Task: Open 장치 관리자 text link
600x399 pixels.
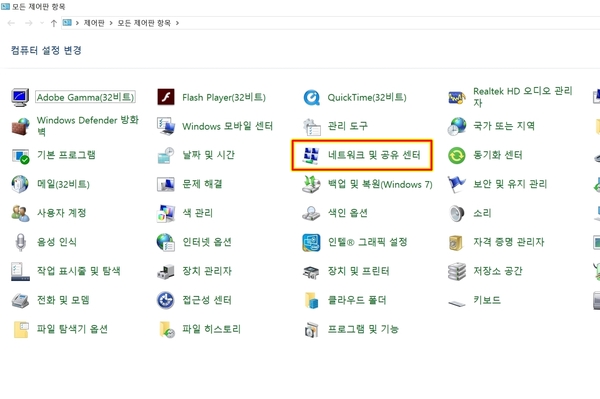Action: point(207,271)
